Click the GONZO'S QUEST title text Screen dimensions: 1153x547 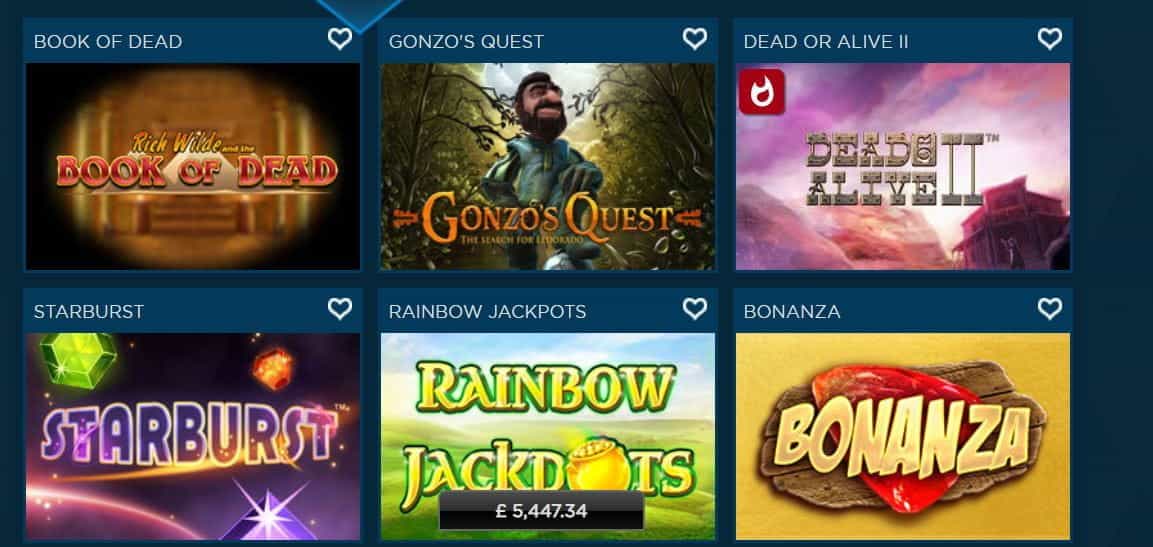(466, 42)
